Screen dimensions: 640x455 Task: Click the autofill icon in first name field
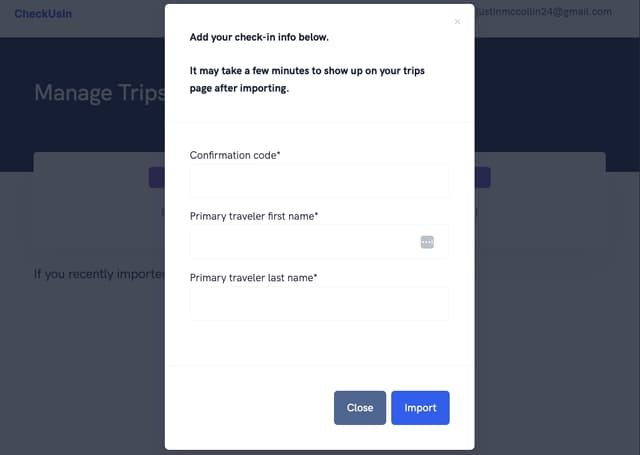tap(427, 242)
